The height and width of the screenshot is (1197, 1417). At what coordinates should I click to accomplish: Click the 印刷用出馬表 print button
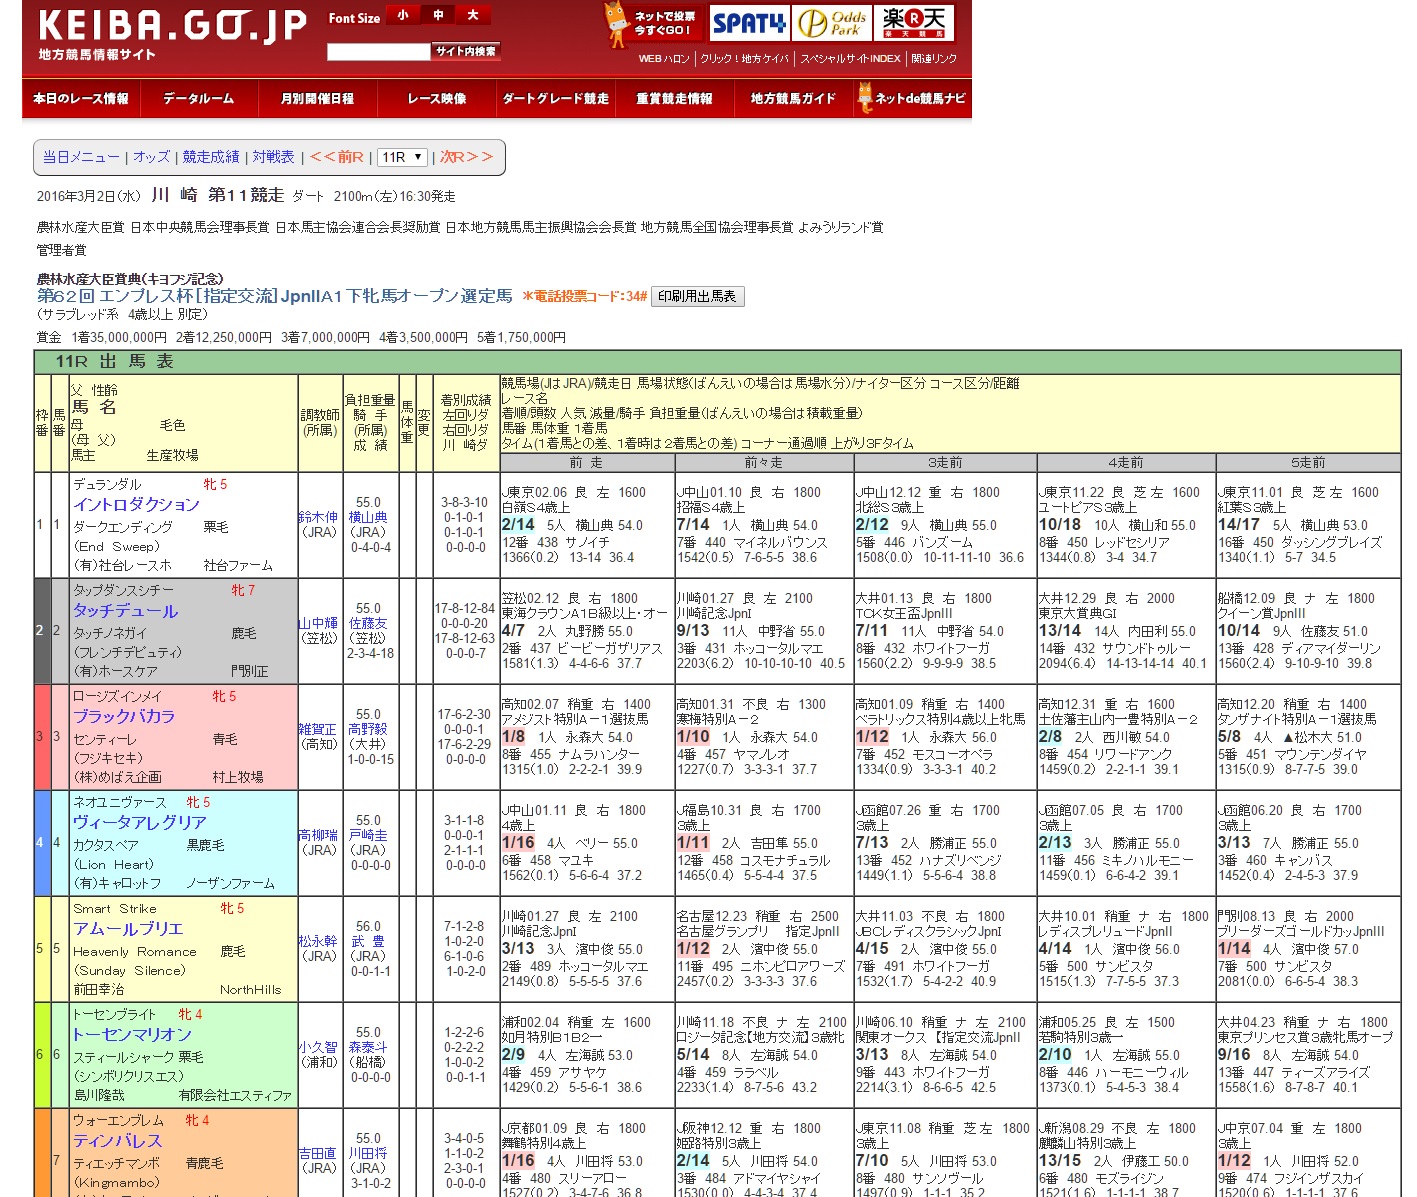[x=697, y=296]
